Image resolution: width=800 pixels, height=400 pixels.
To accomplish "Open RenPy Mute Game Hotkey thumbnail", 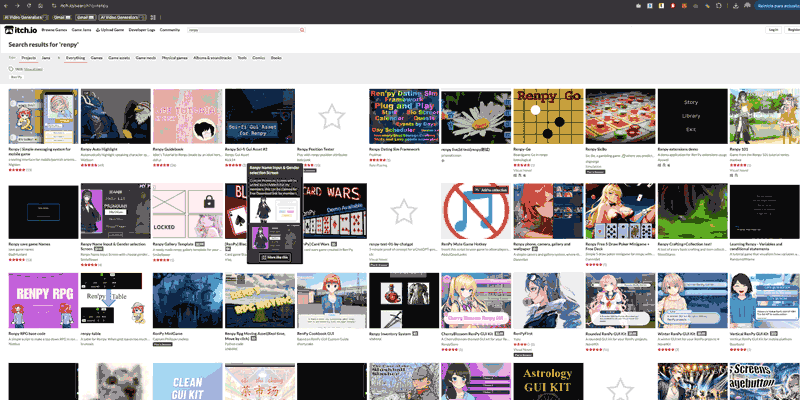I will click(476, 211).
